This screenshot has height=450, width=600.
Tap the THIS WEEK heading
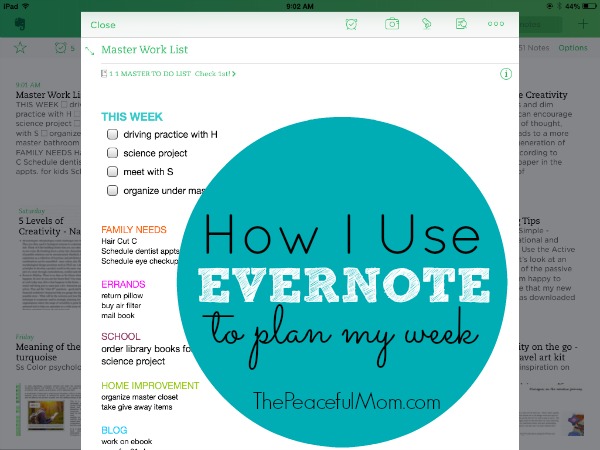(x=132, y=117)
